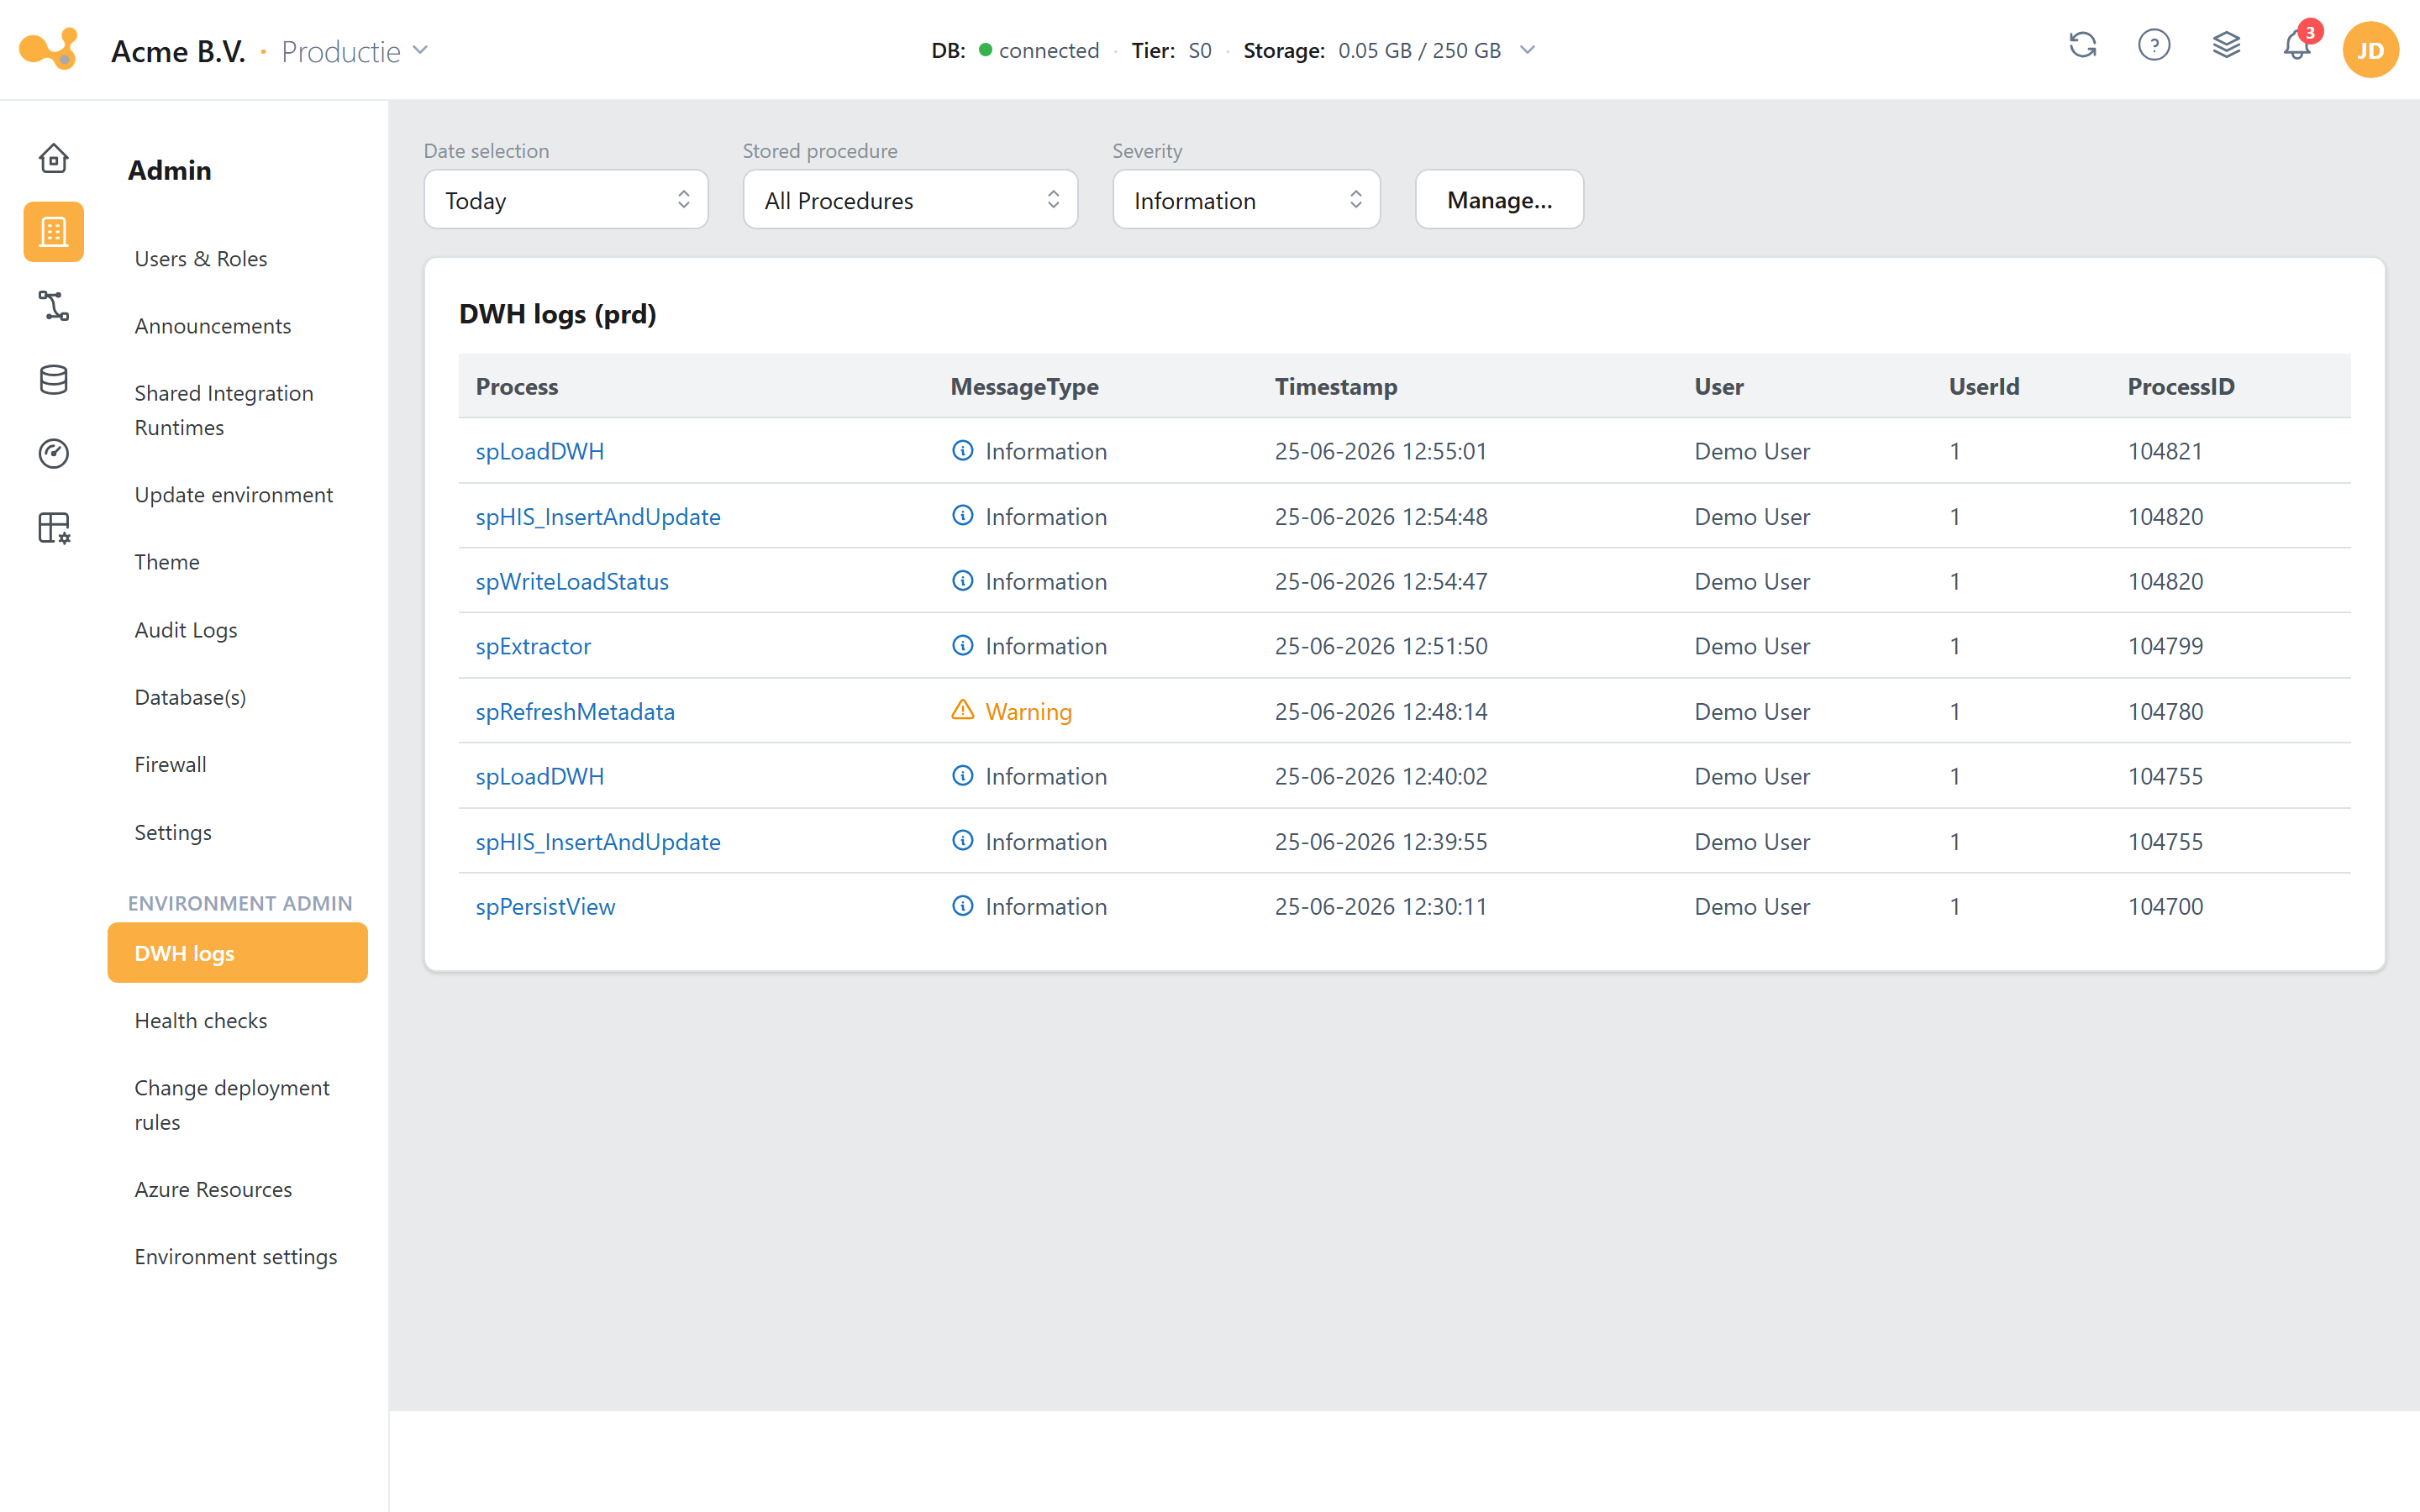The height and width of the screenshot is (1512, 2420).
Task: Sort by Timestamp column header
Action: (1336, 386)
